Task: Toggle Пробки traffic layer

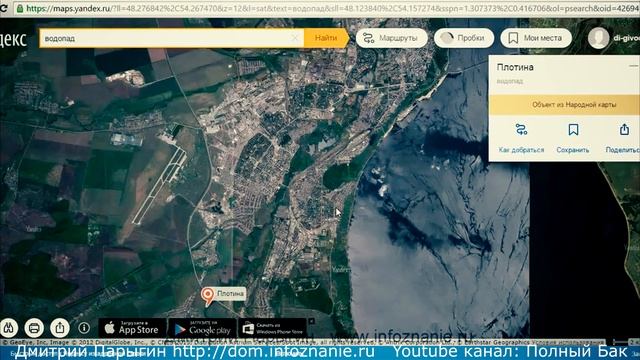Action: tap(464, 38)
